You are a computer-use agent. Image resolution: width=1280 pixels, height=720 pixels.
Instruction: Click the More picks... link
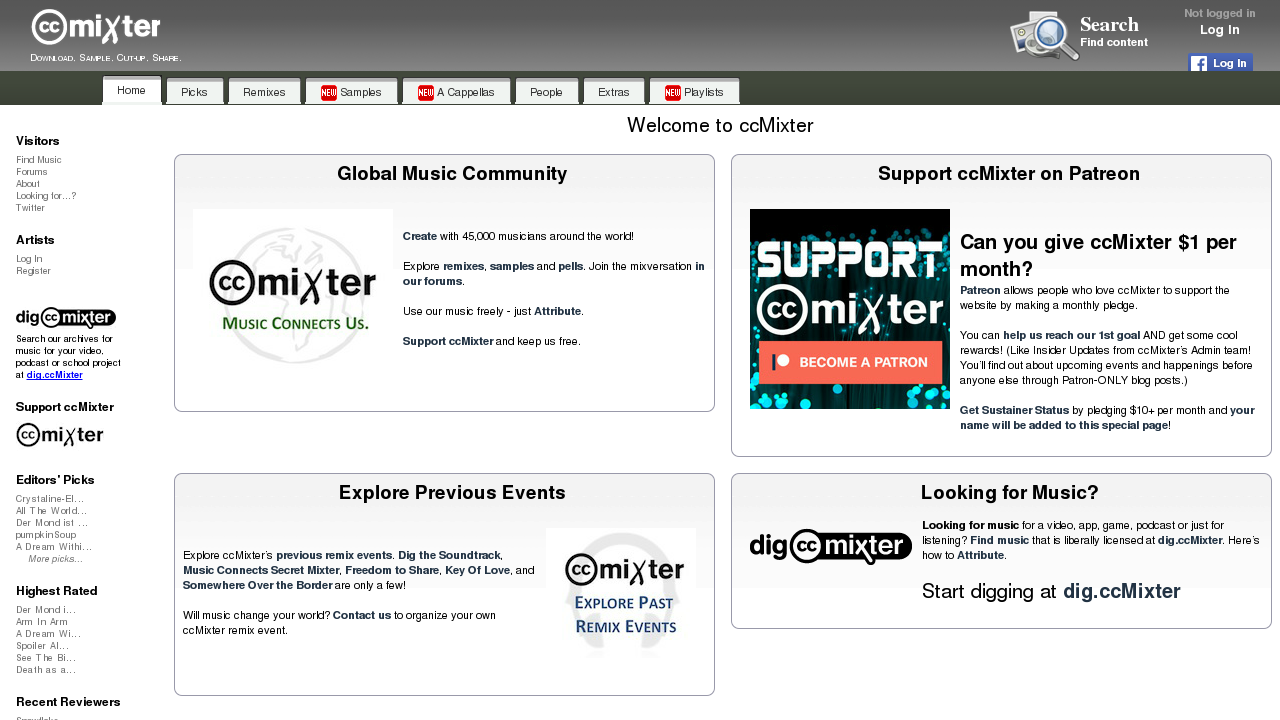coord(56,559)
